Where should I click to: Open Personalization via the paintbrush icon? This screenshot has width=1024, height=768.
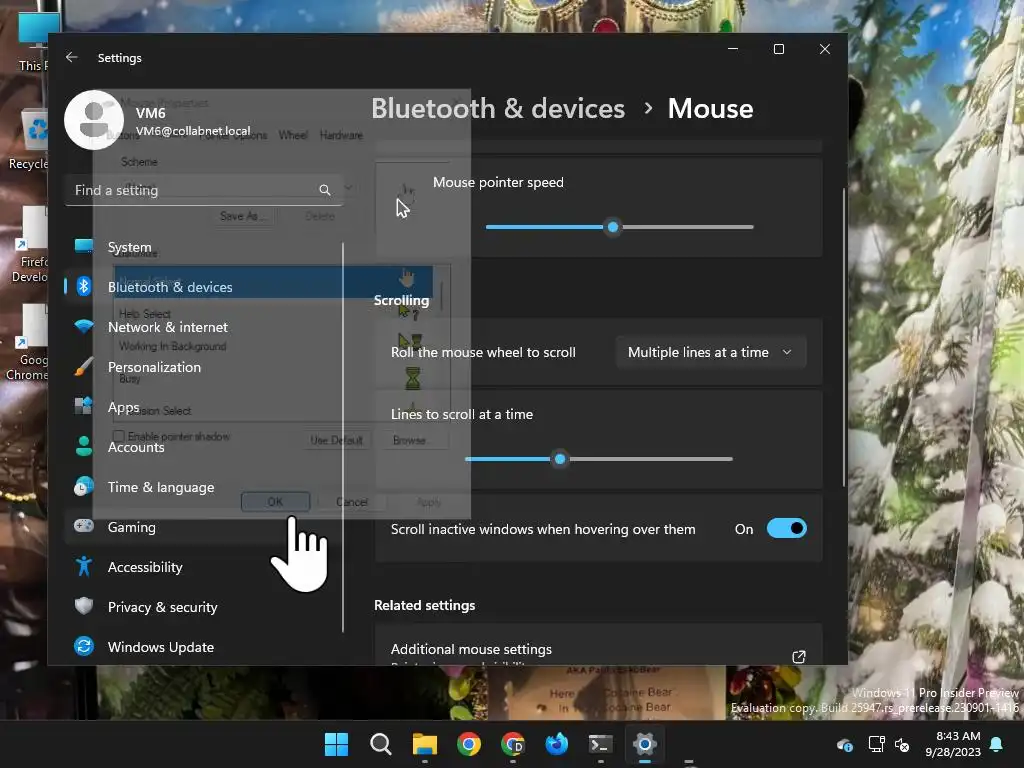point(84,366)
